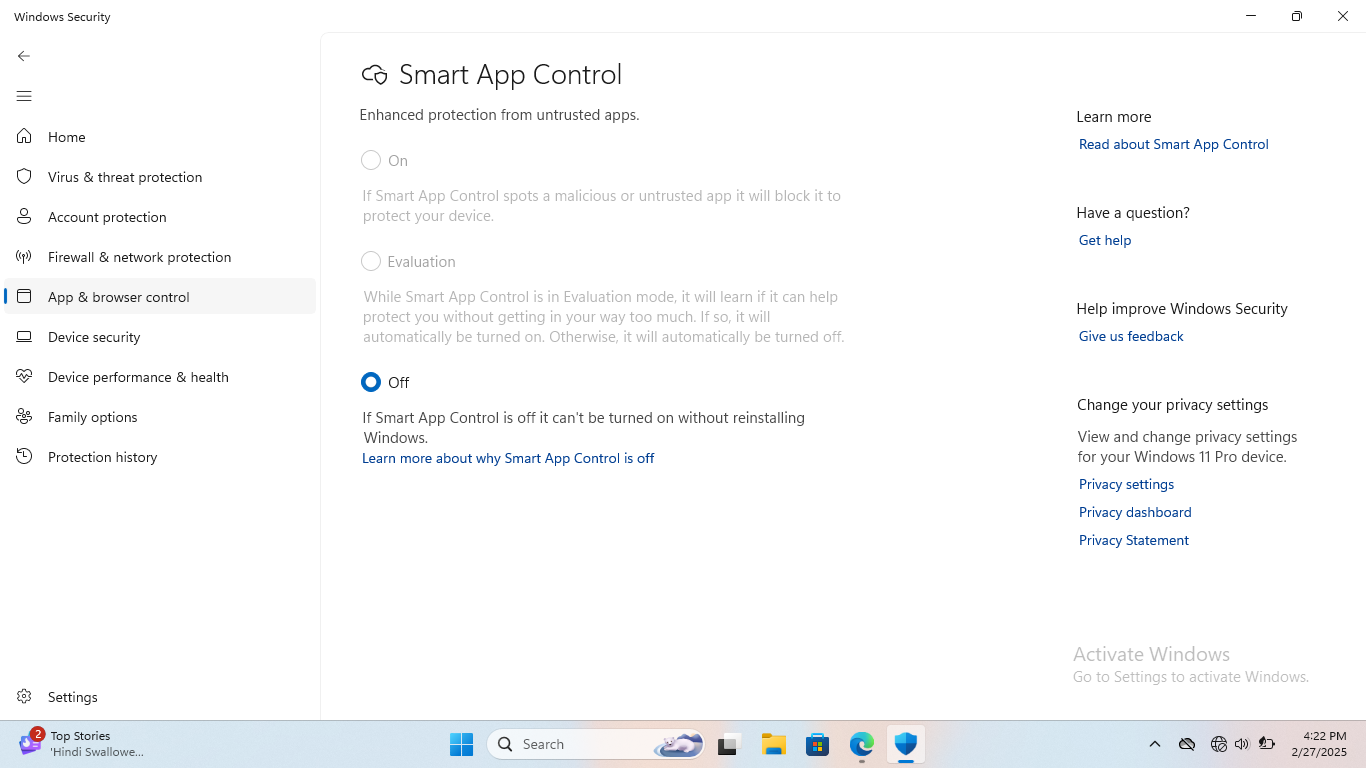Launch Microsoft Edge from the taskbar
Viewport: 1366px width, 768px height.
click(x=861, y=744)
